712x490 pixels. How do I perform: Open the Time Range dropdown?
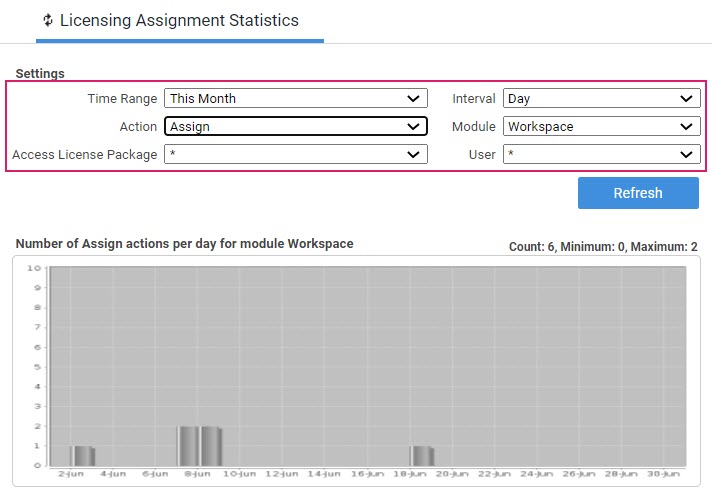(295, 99)
